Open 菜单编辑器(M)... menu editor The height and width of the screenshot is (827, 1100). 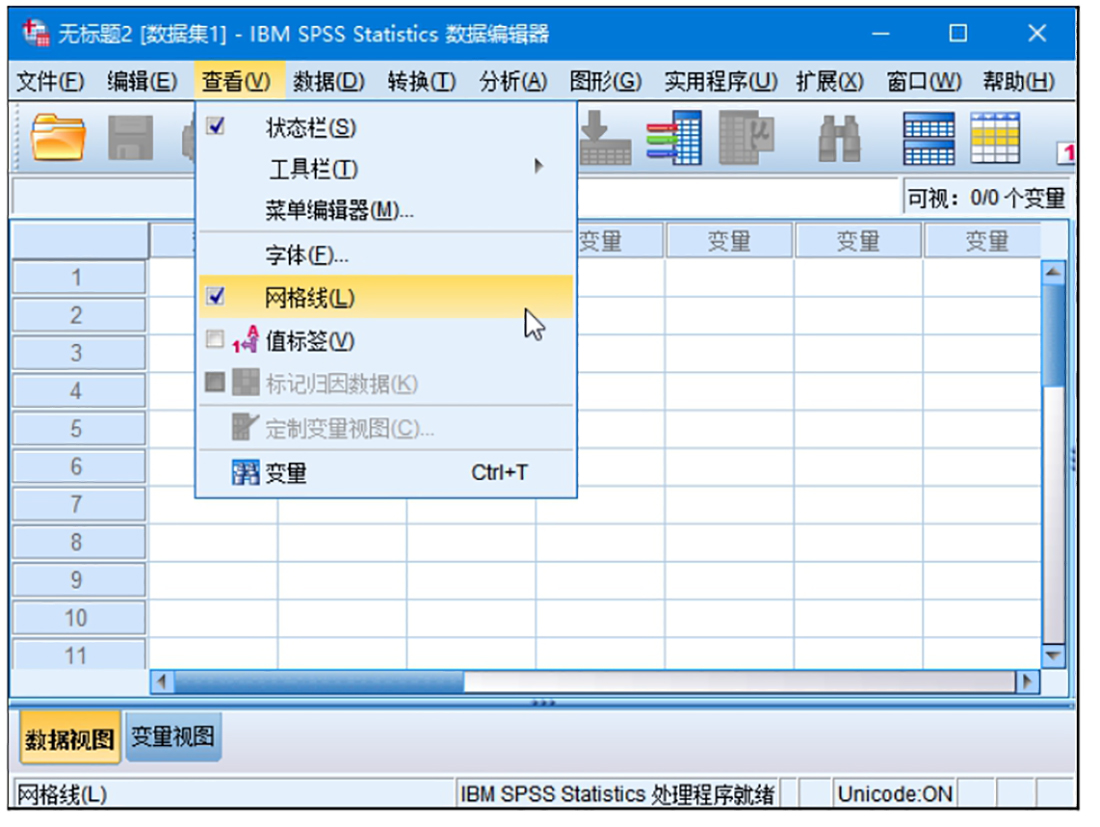386,210
